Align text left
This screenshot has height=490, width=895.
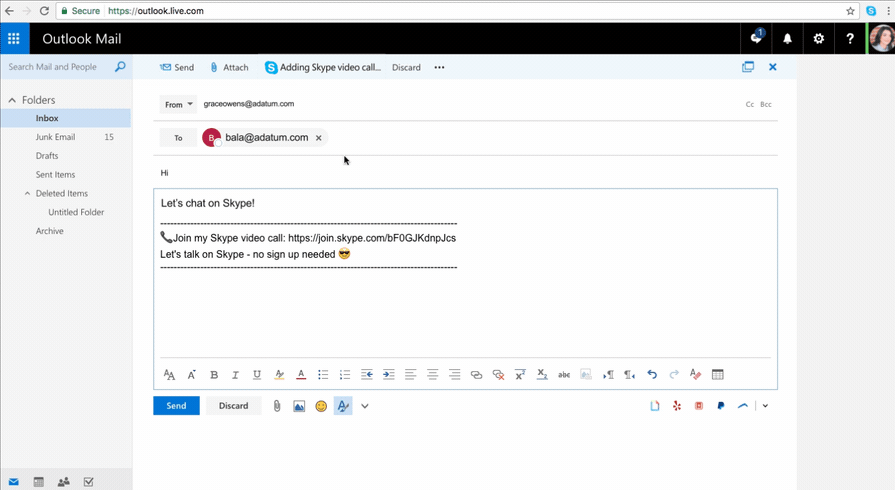coord(410,375)
